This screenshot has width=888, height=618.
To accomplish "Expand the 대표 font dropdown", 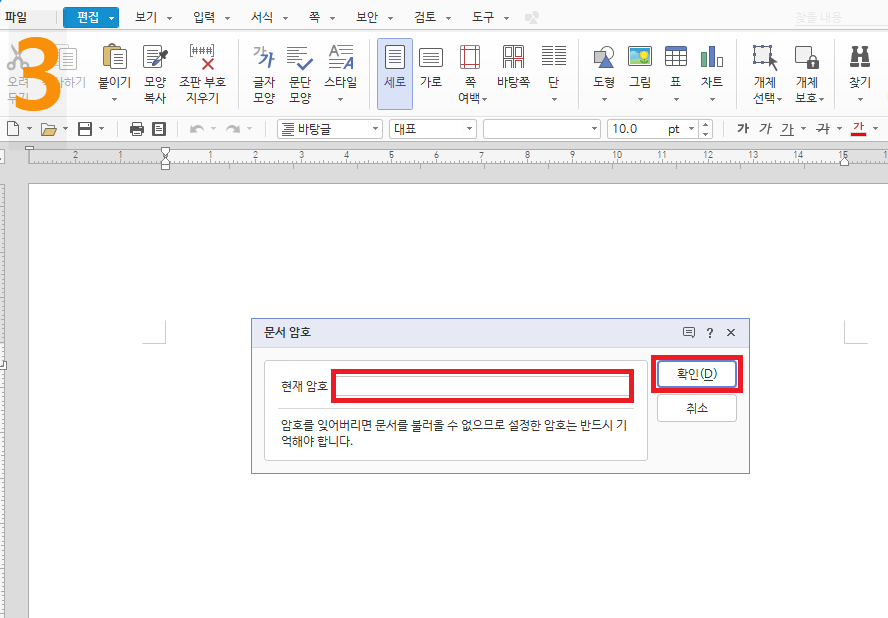I will pyautogui.click(x=432, y=128).
